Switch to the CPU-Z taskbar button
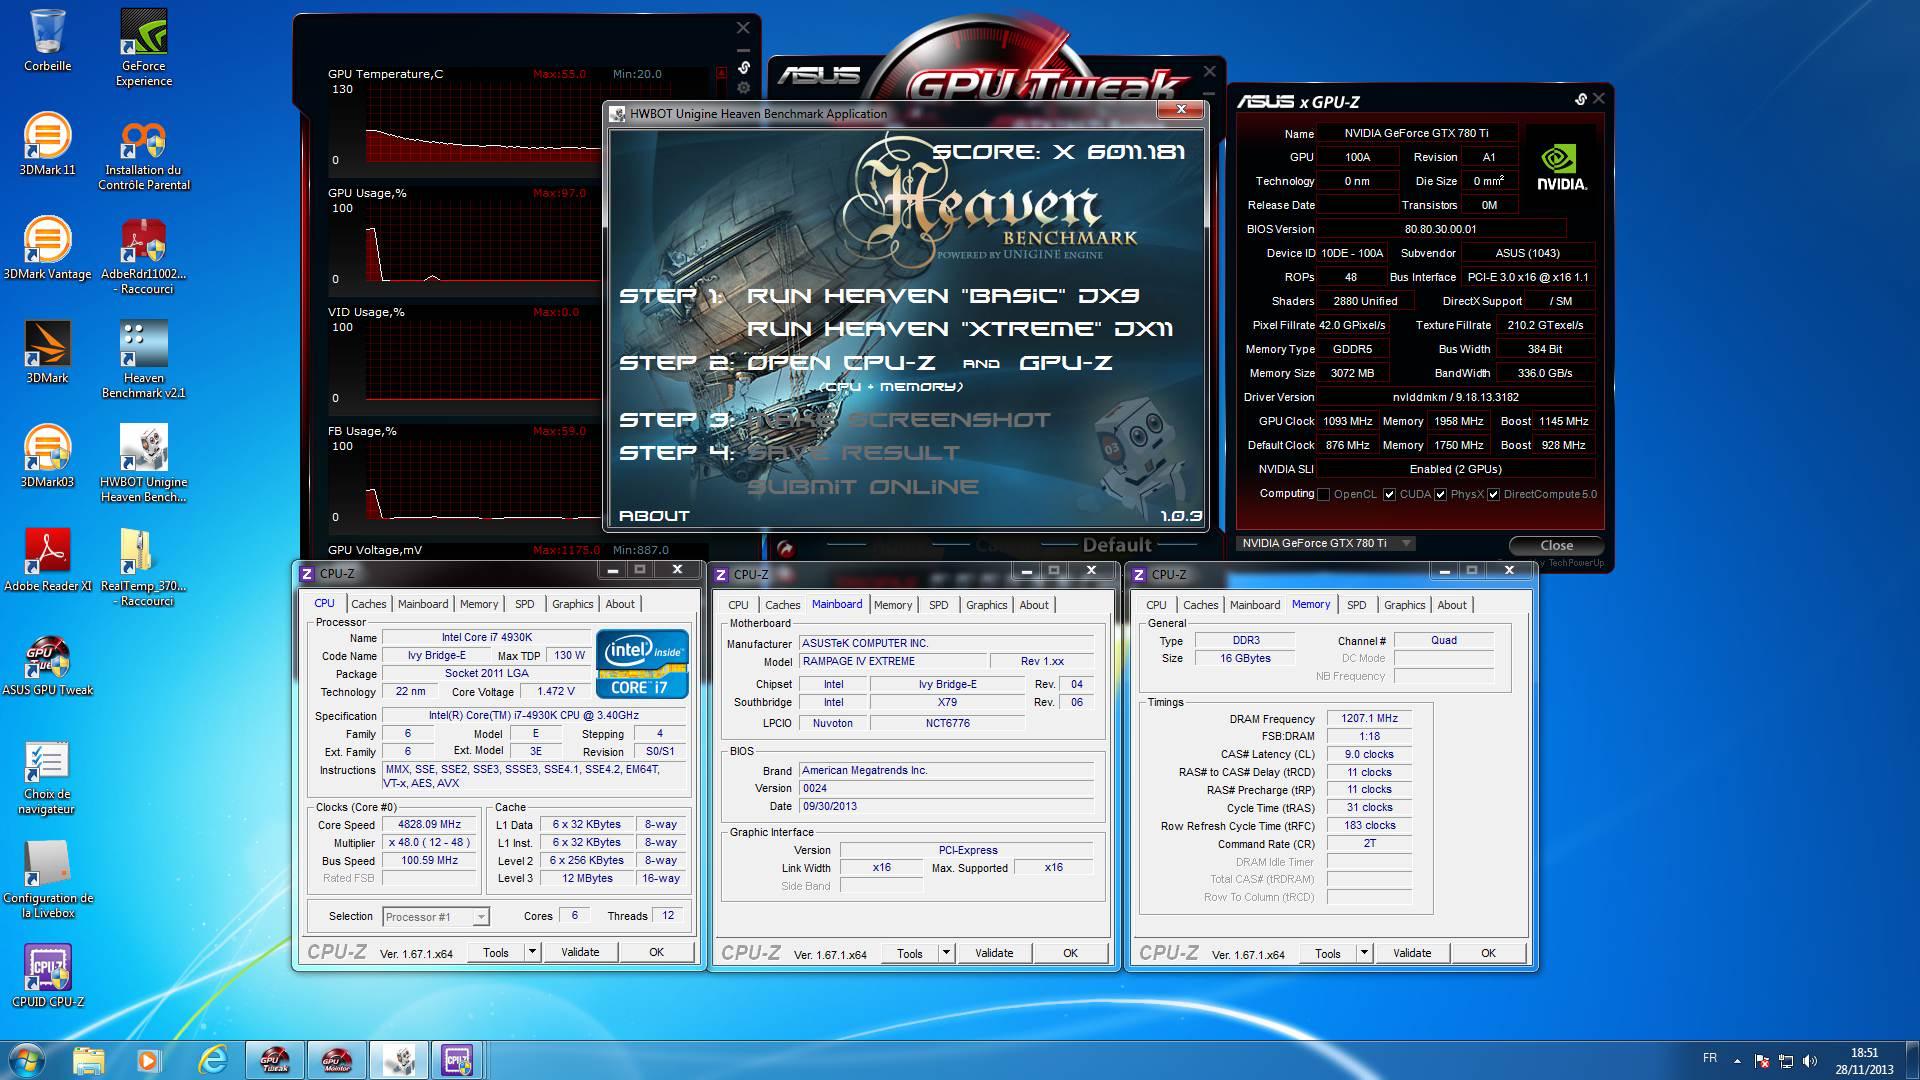The image size is (1920, 1080). 457,1060
